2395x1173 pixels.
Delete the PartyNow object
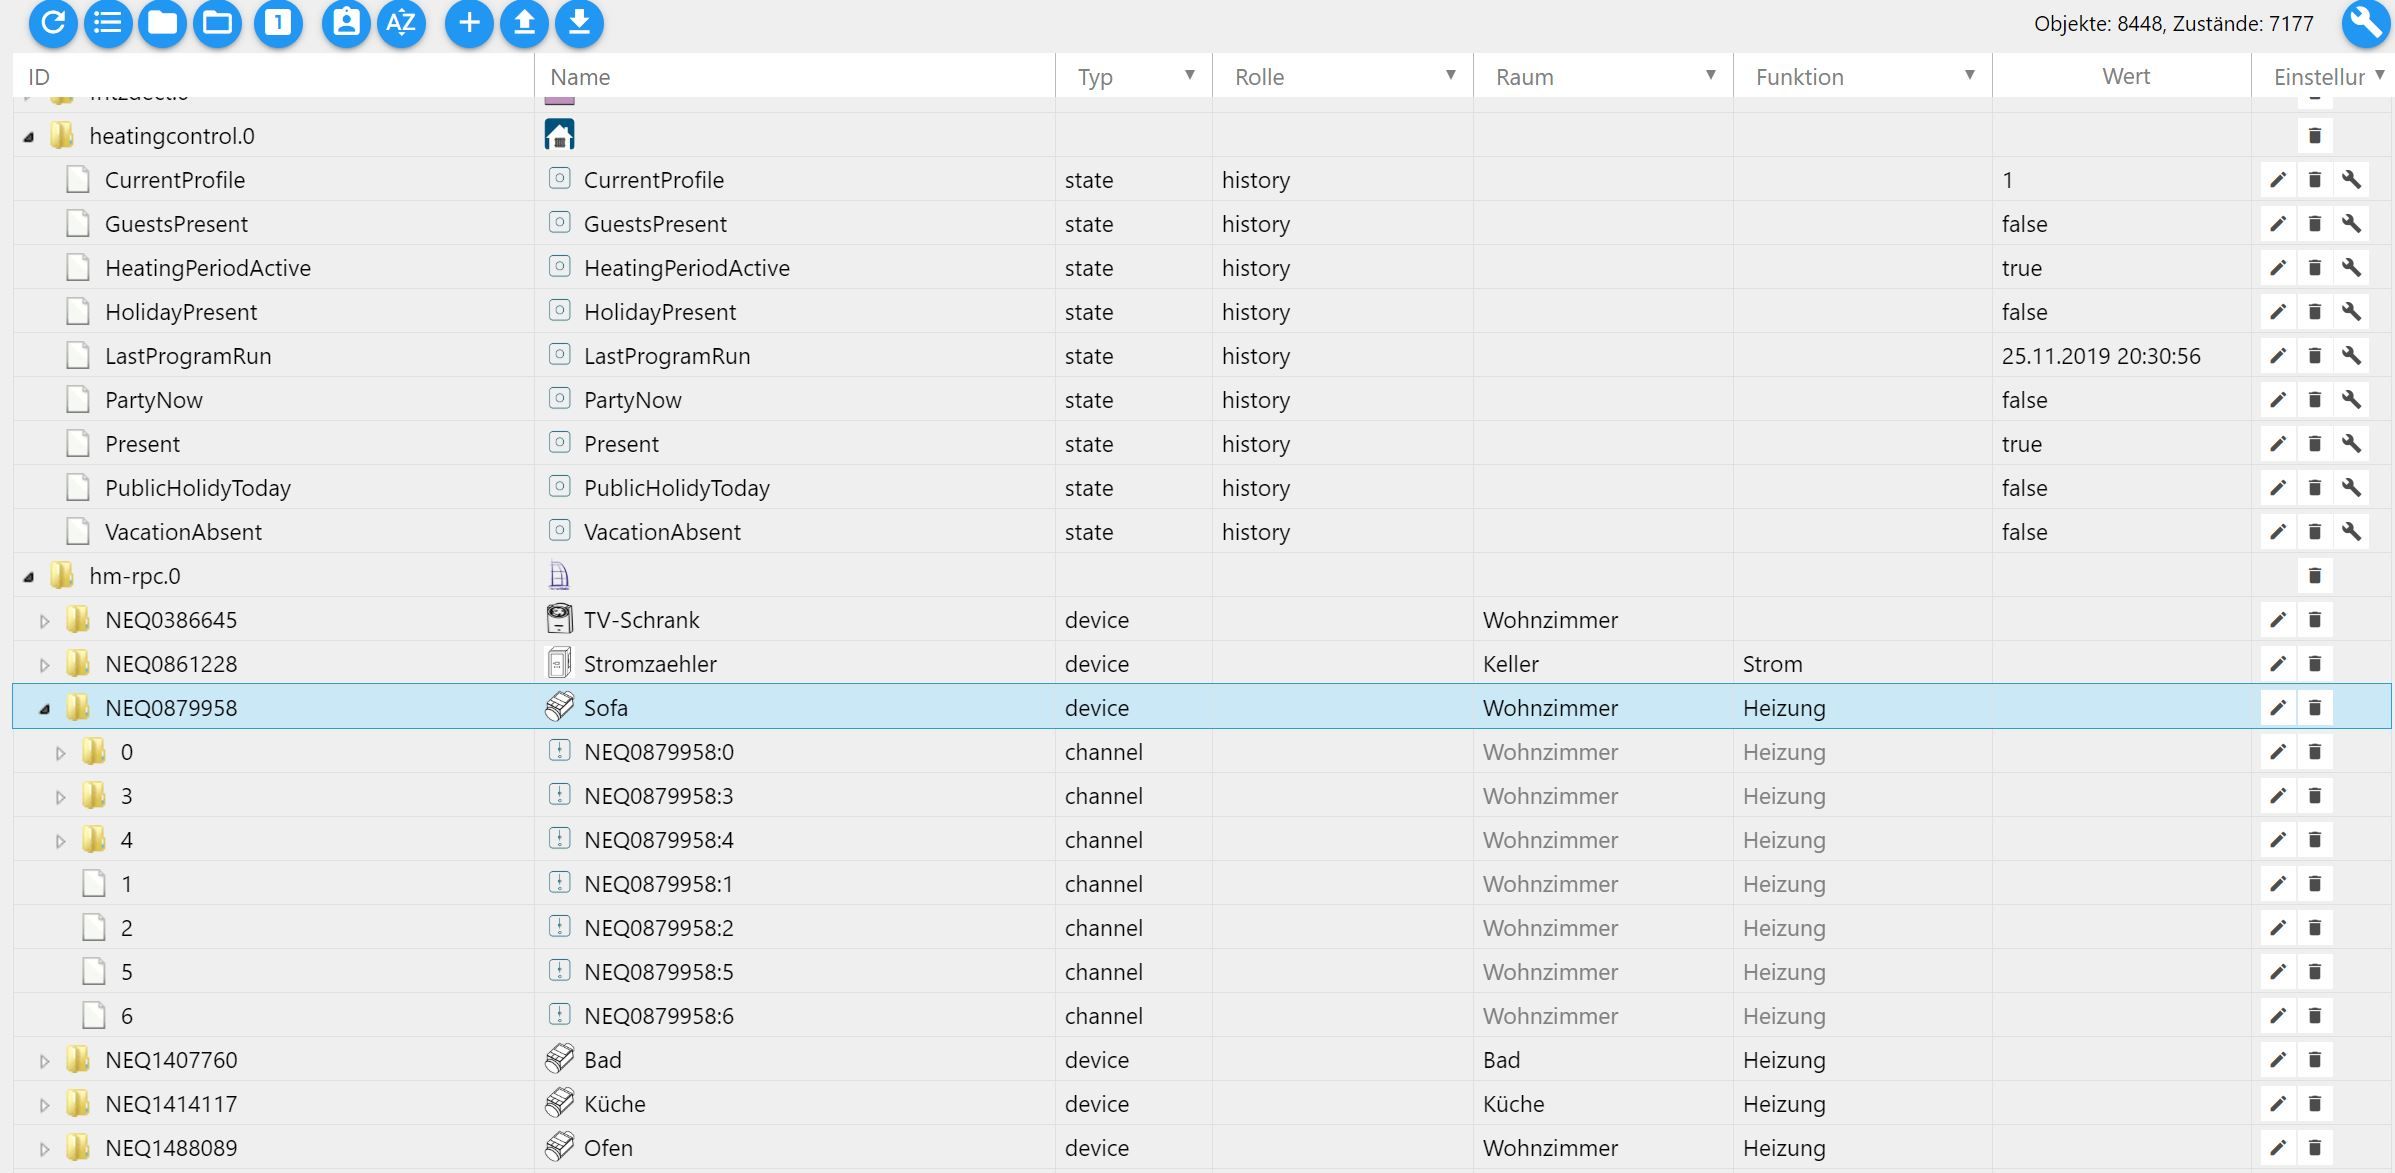pos(2314,400)
